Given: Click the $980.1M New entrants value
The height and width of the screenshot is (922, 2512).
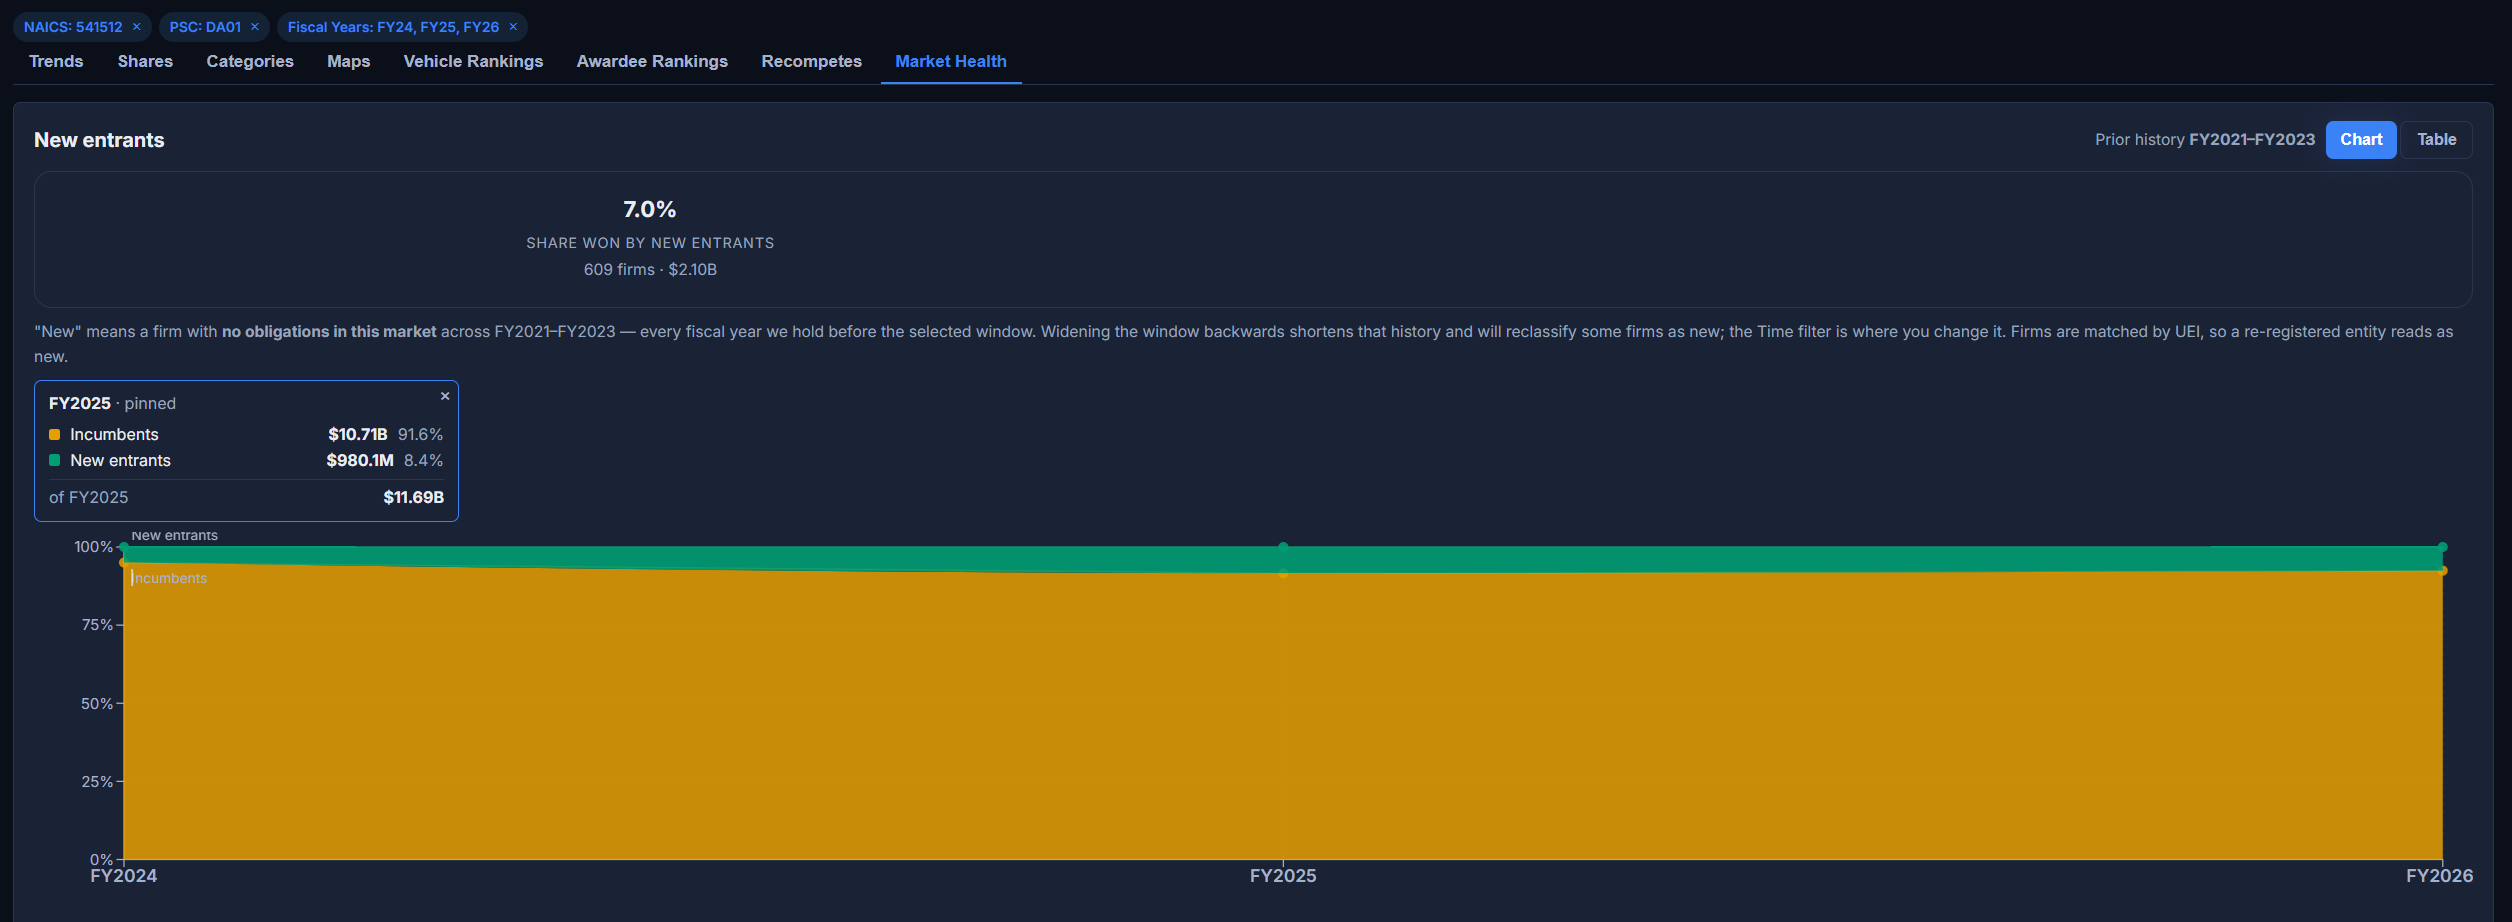Looking at the screenshot, I should [x=360, y=460].
